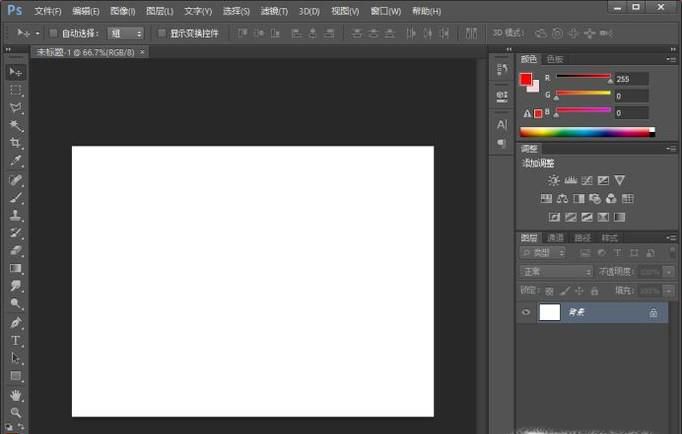682x434 pixels.
Task: Toggle the pixel layer filter
Action: [585, 253]
